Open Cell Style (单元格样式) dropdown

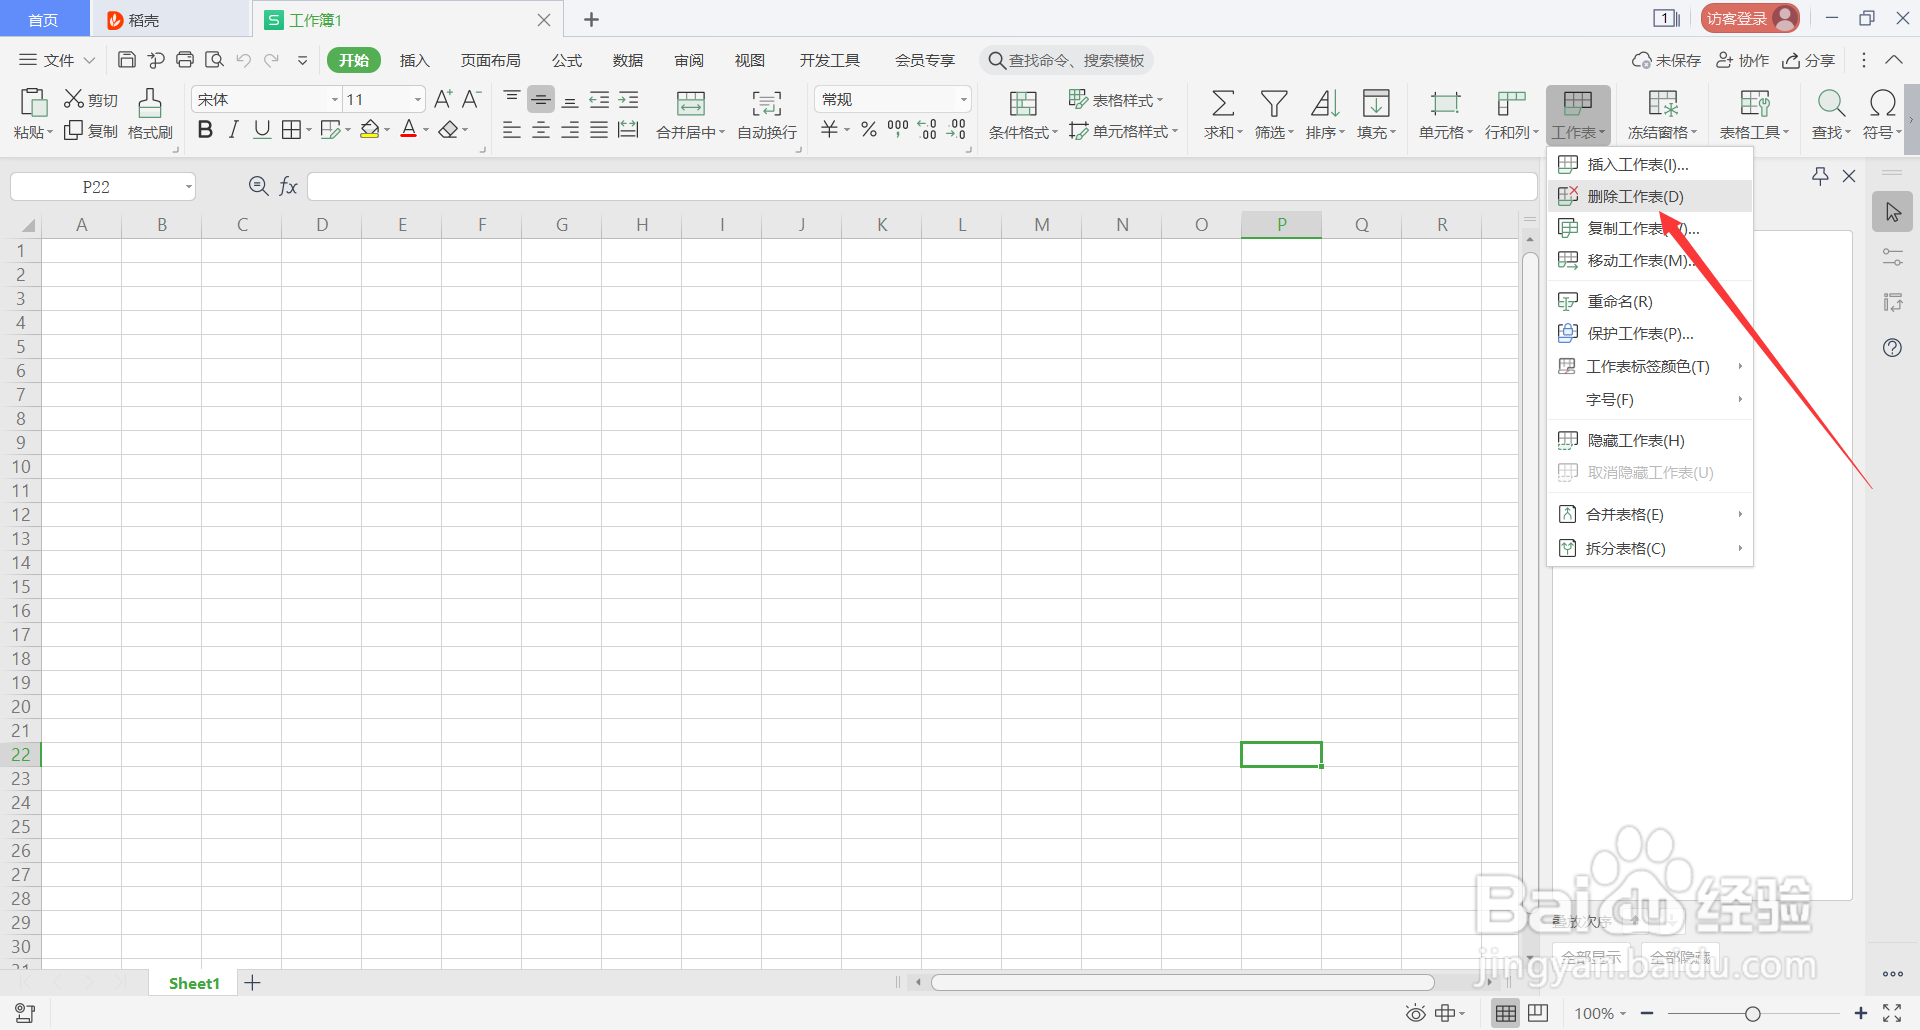coord(1124,131)
